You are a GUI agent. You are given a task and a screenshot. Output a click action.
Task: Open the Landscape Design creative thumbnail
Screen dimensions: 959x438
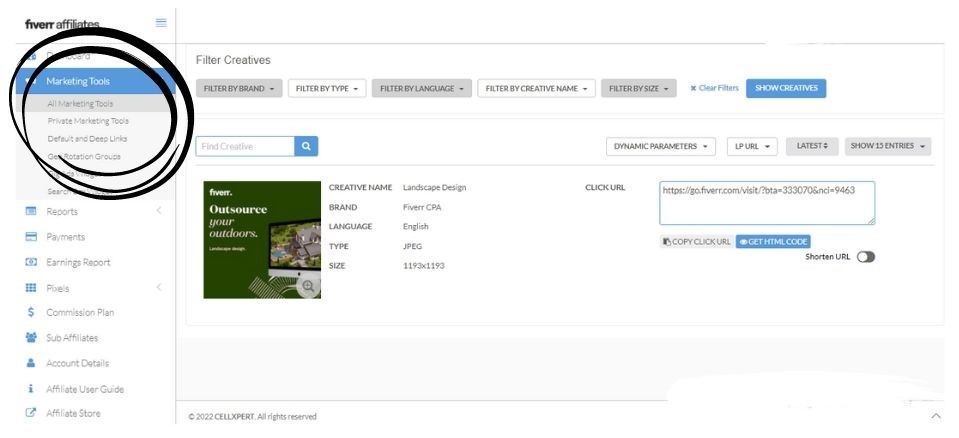point(262,240)
